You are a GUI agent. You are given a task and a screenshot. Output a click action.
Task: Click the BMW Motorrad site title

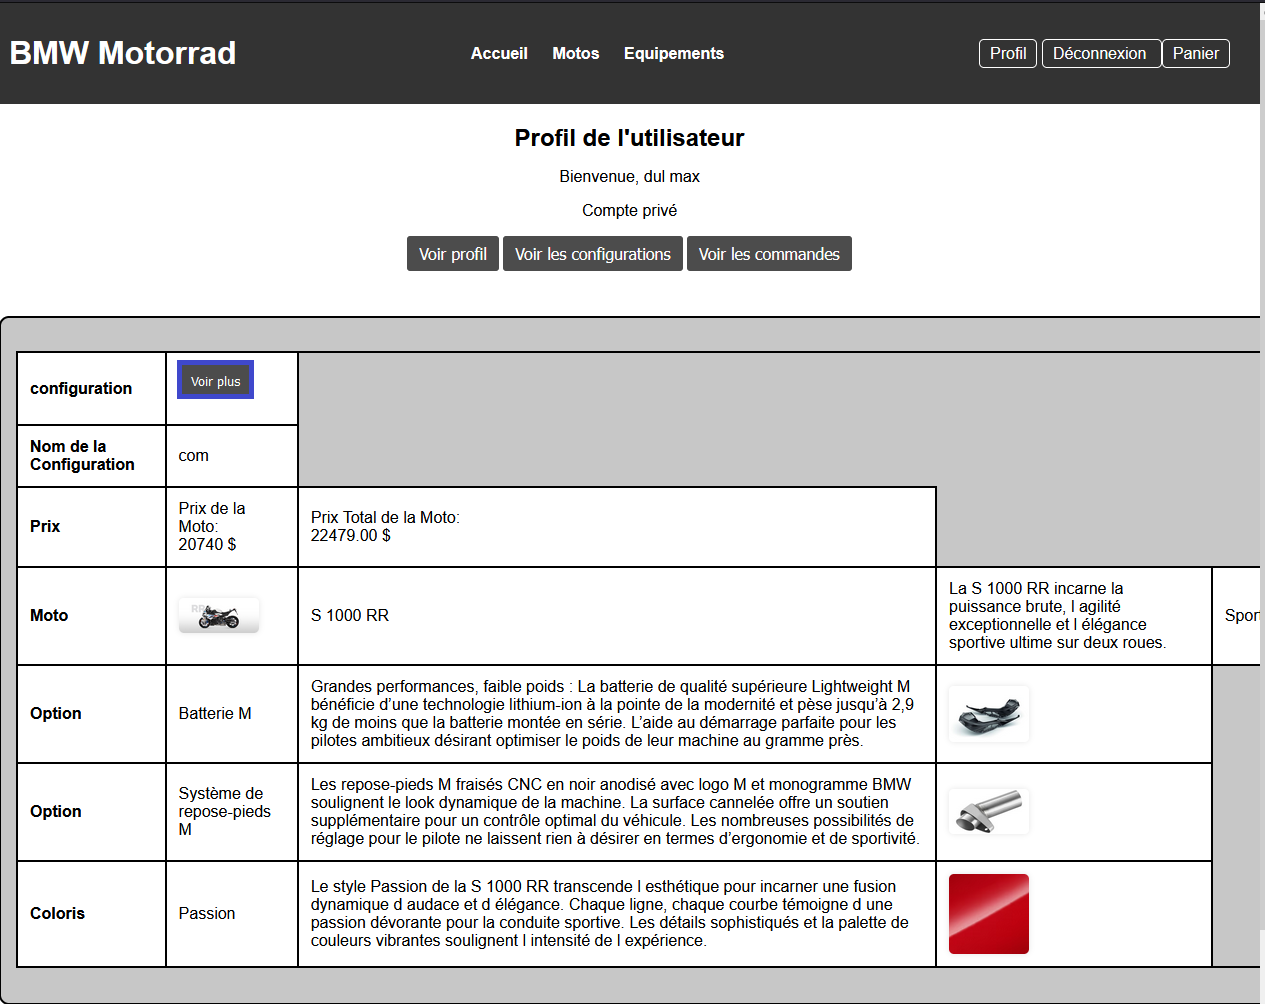123,53
